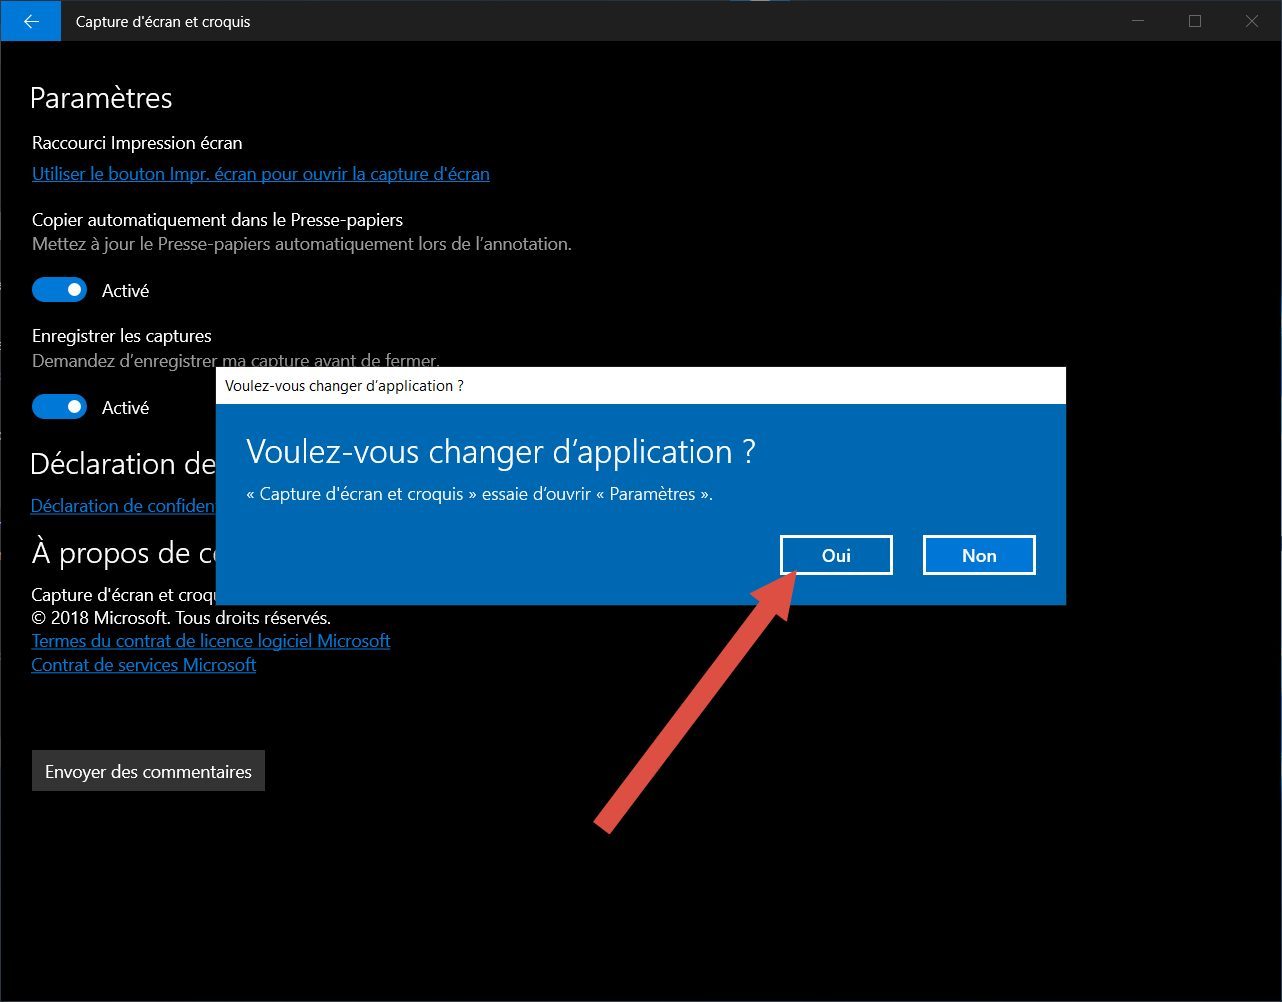The height and width of the screenshot is (1002, 1282).
Task: Open the Impr. écran shortcut settings link
Action: (261, 174)
